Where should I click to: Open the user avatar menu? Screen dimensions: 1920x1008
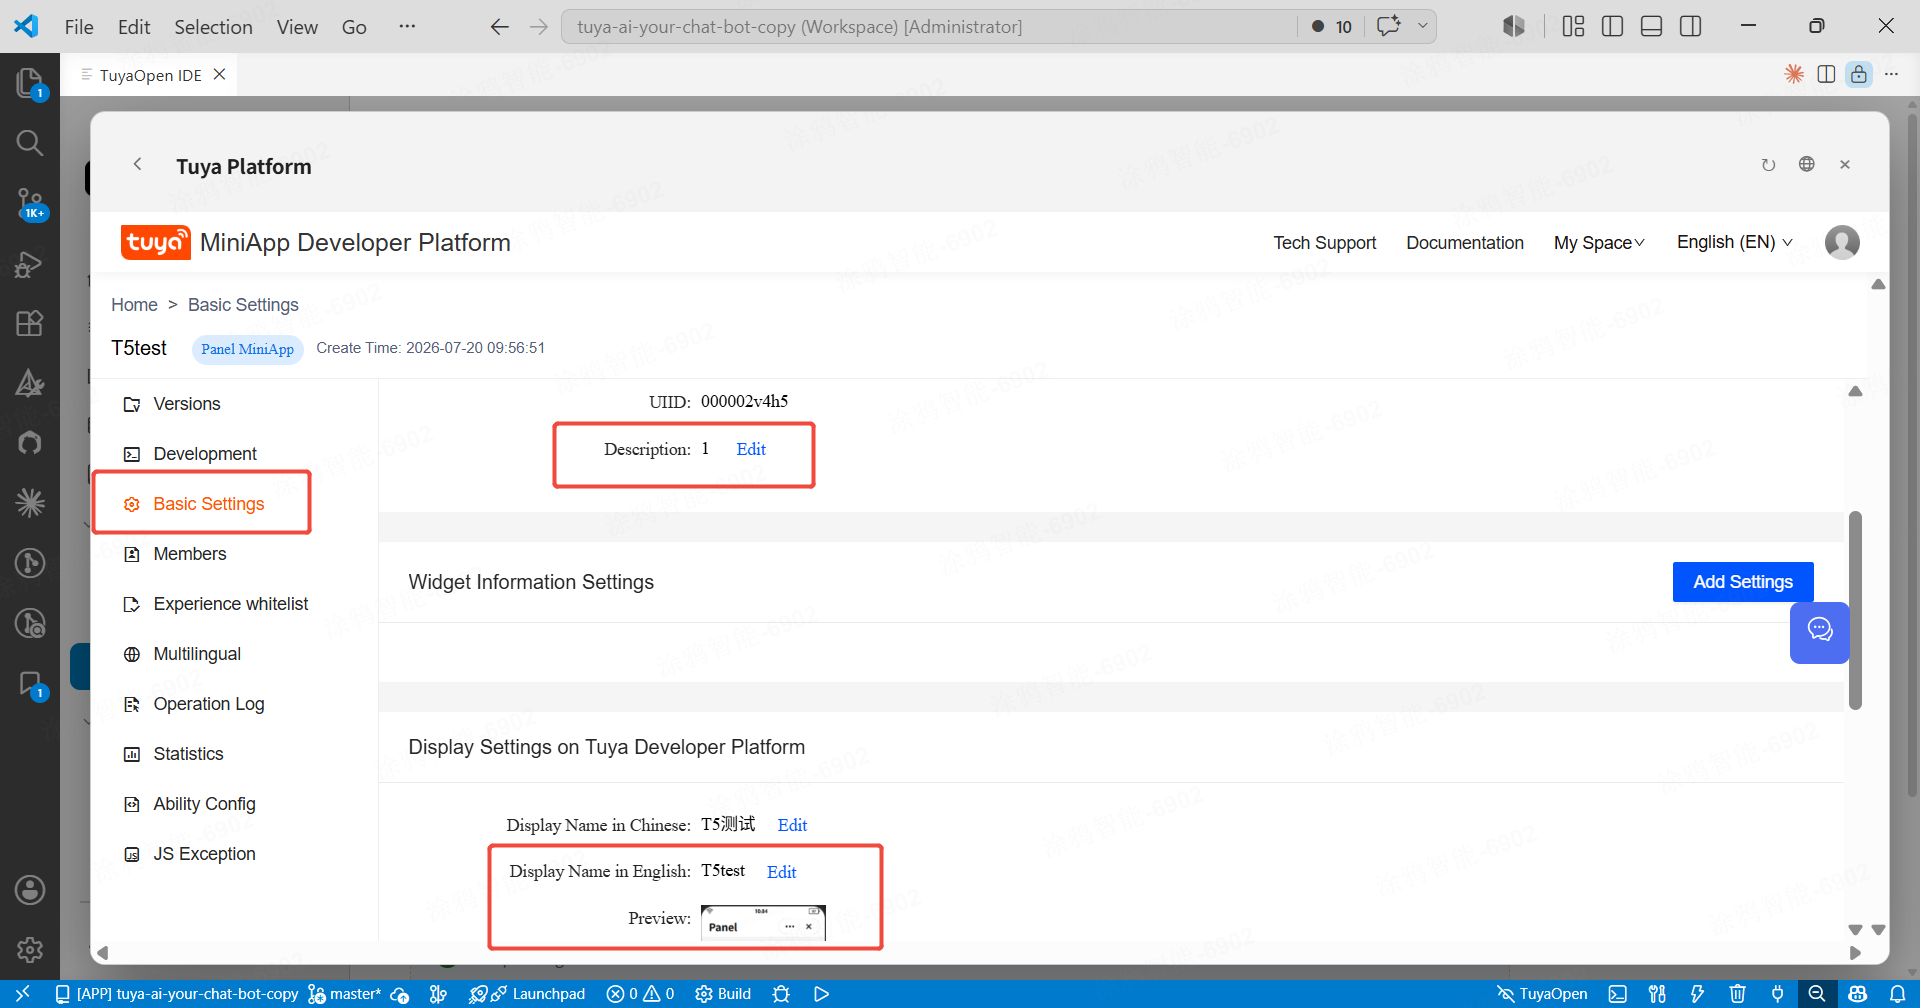point(1842,242)
